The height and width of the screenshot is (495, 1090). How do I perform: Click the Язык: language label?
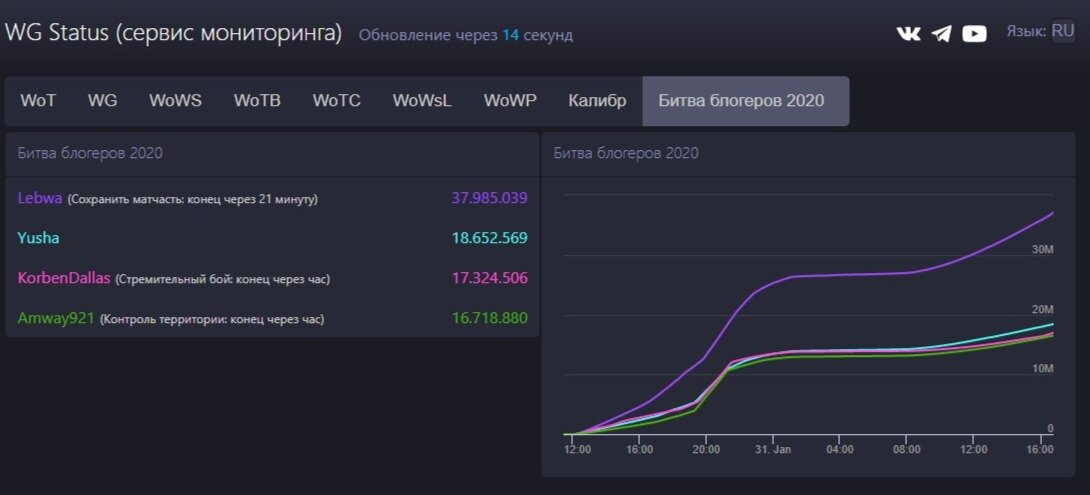pyautogui.click(x=1027, y=31)
